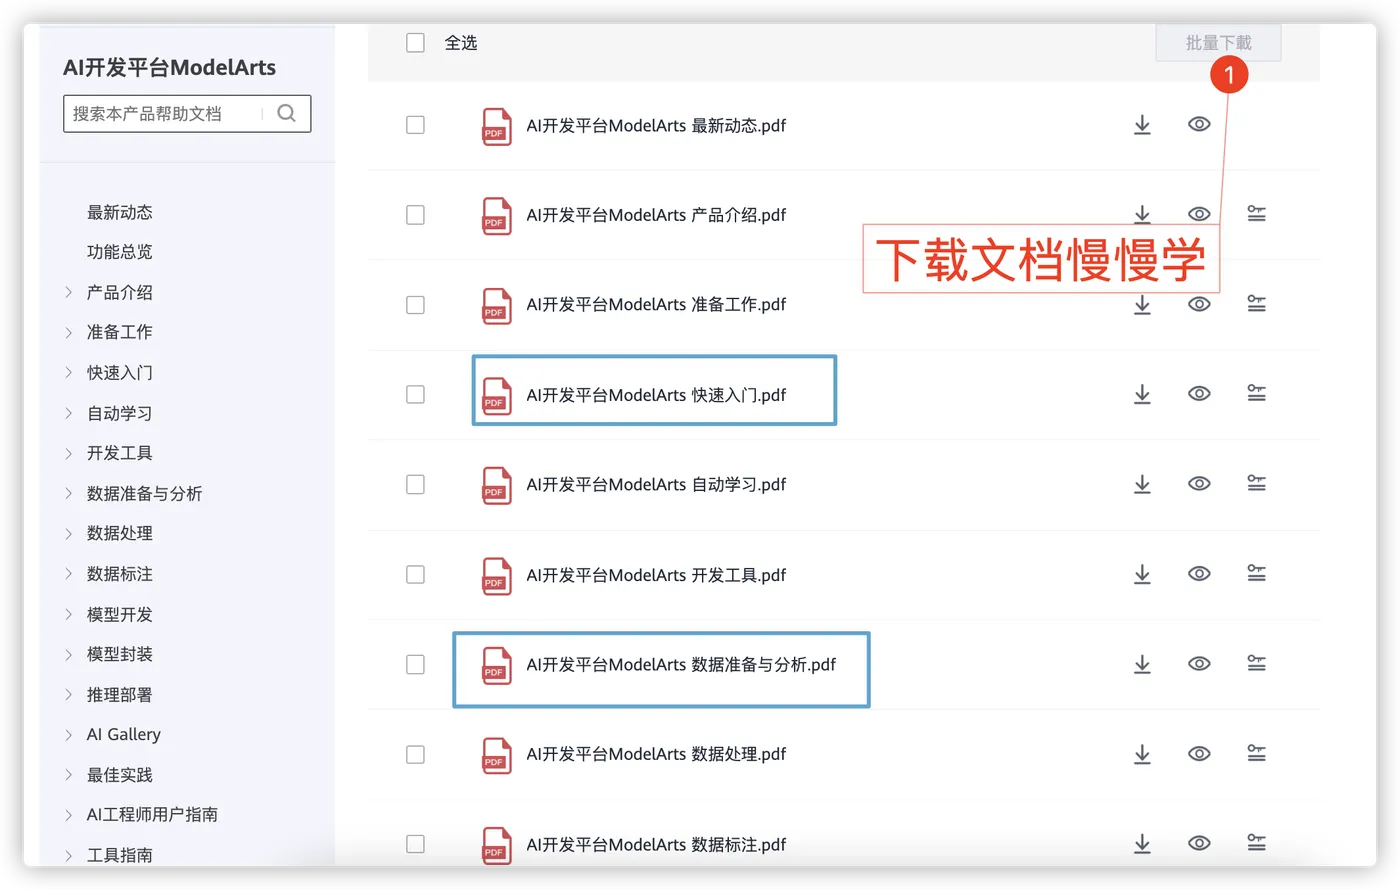Image resolution: width=1400 pixels, height=890 pixels.
Task: Expand the 自动学习 sidebar chevron
Action: click(x=68, y=413)
